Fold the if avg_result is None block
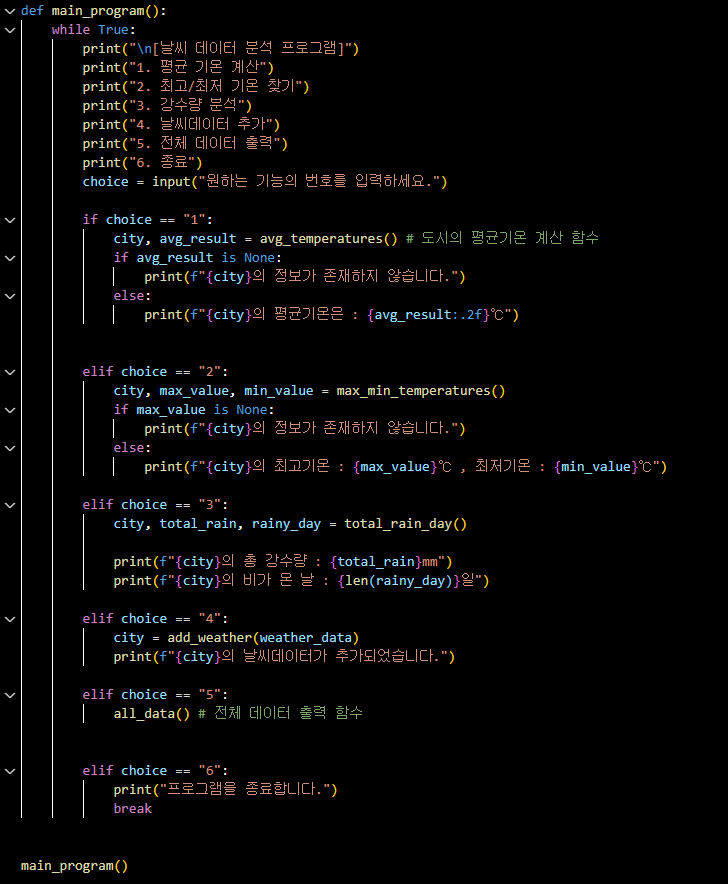The height and width of the screenshot is (884, 728). (x=10, y=258)
